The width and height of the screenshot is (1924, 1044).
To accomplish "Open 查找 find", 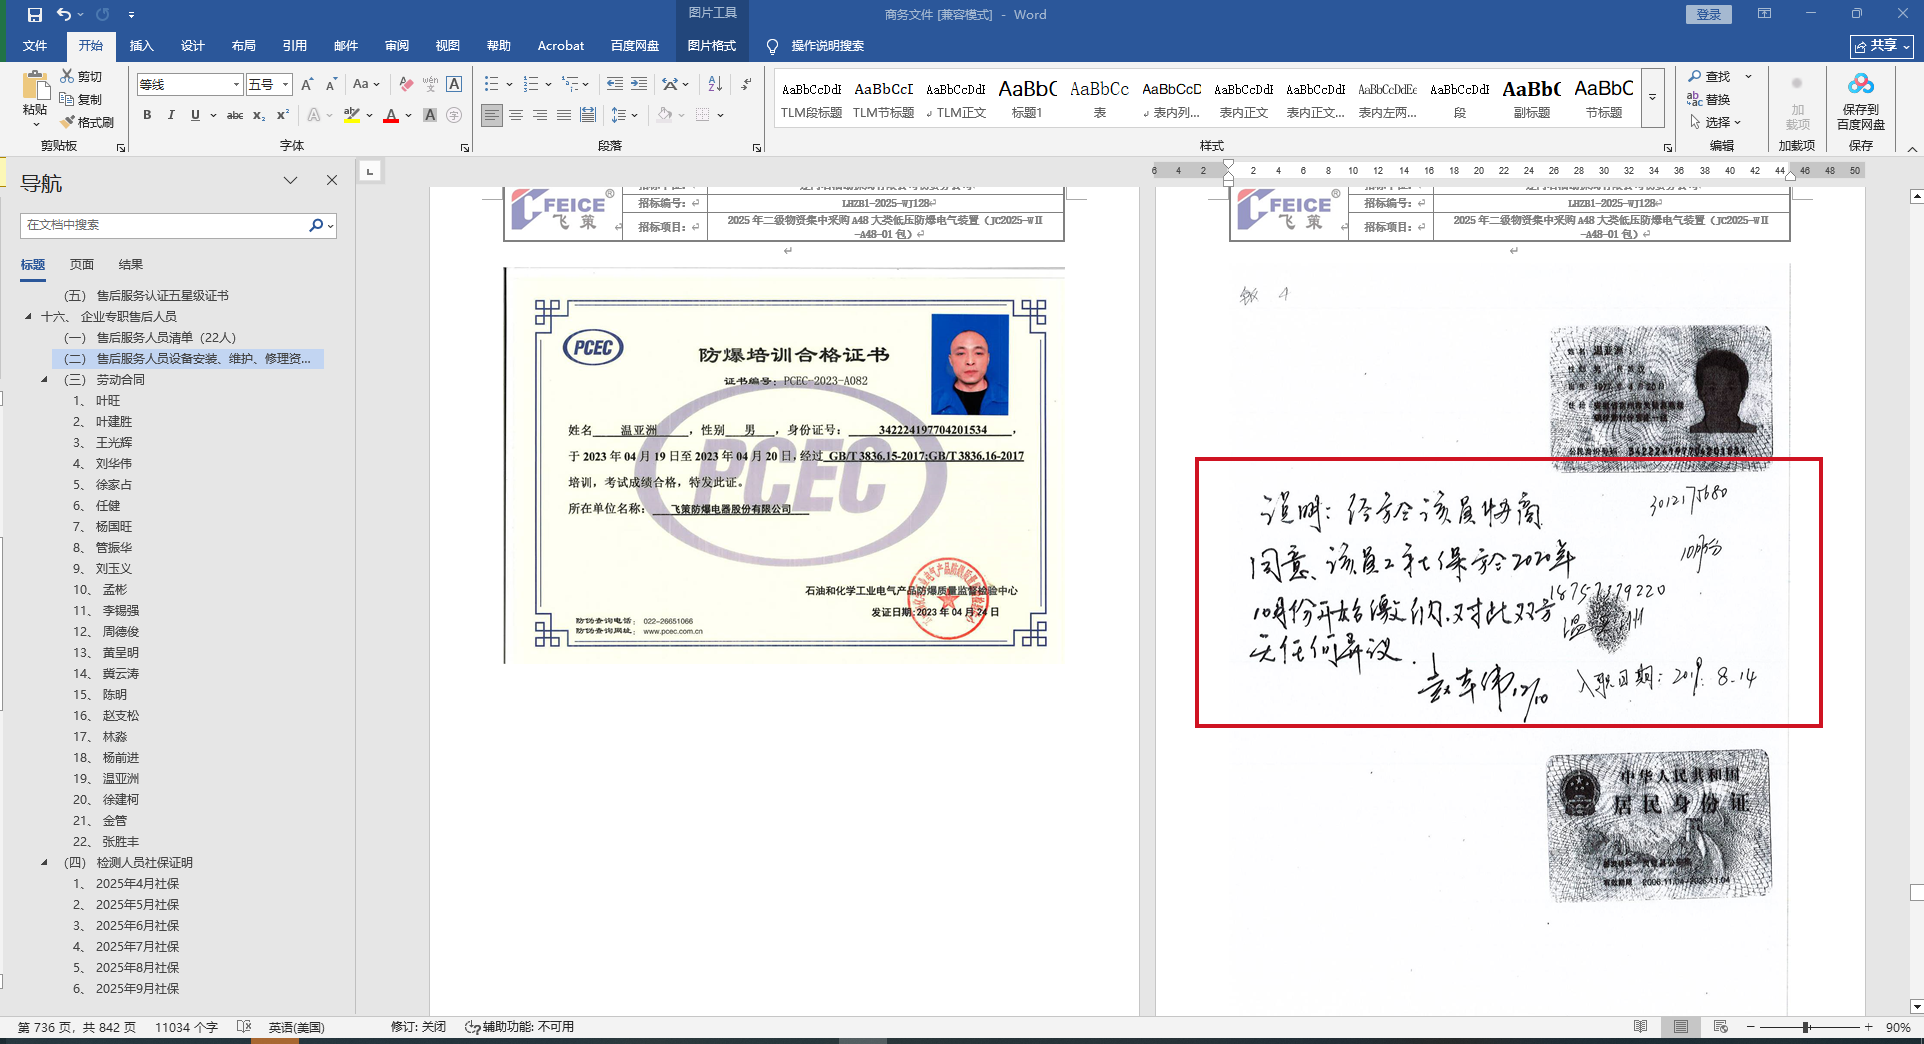I will 1710,76.
